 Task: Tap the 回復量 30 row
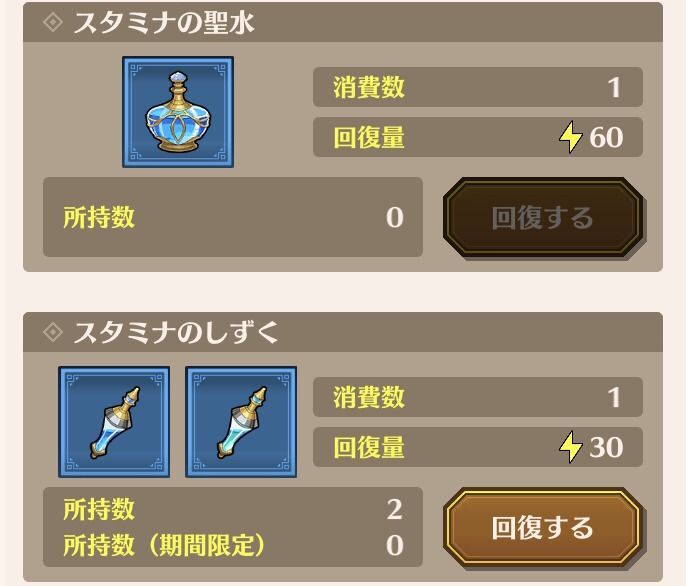478,447
